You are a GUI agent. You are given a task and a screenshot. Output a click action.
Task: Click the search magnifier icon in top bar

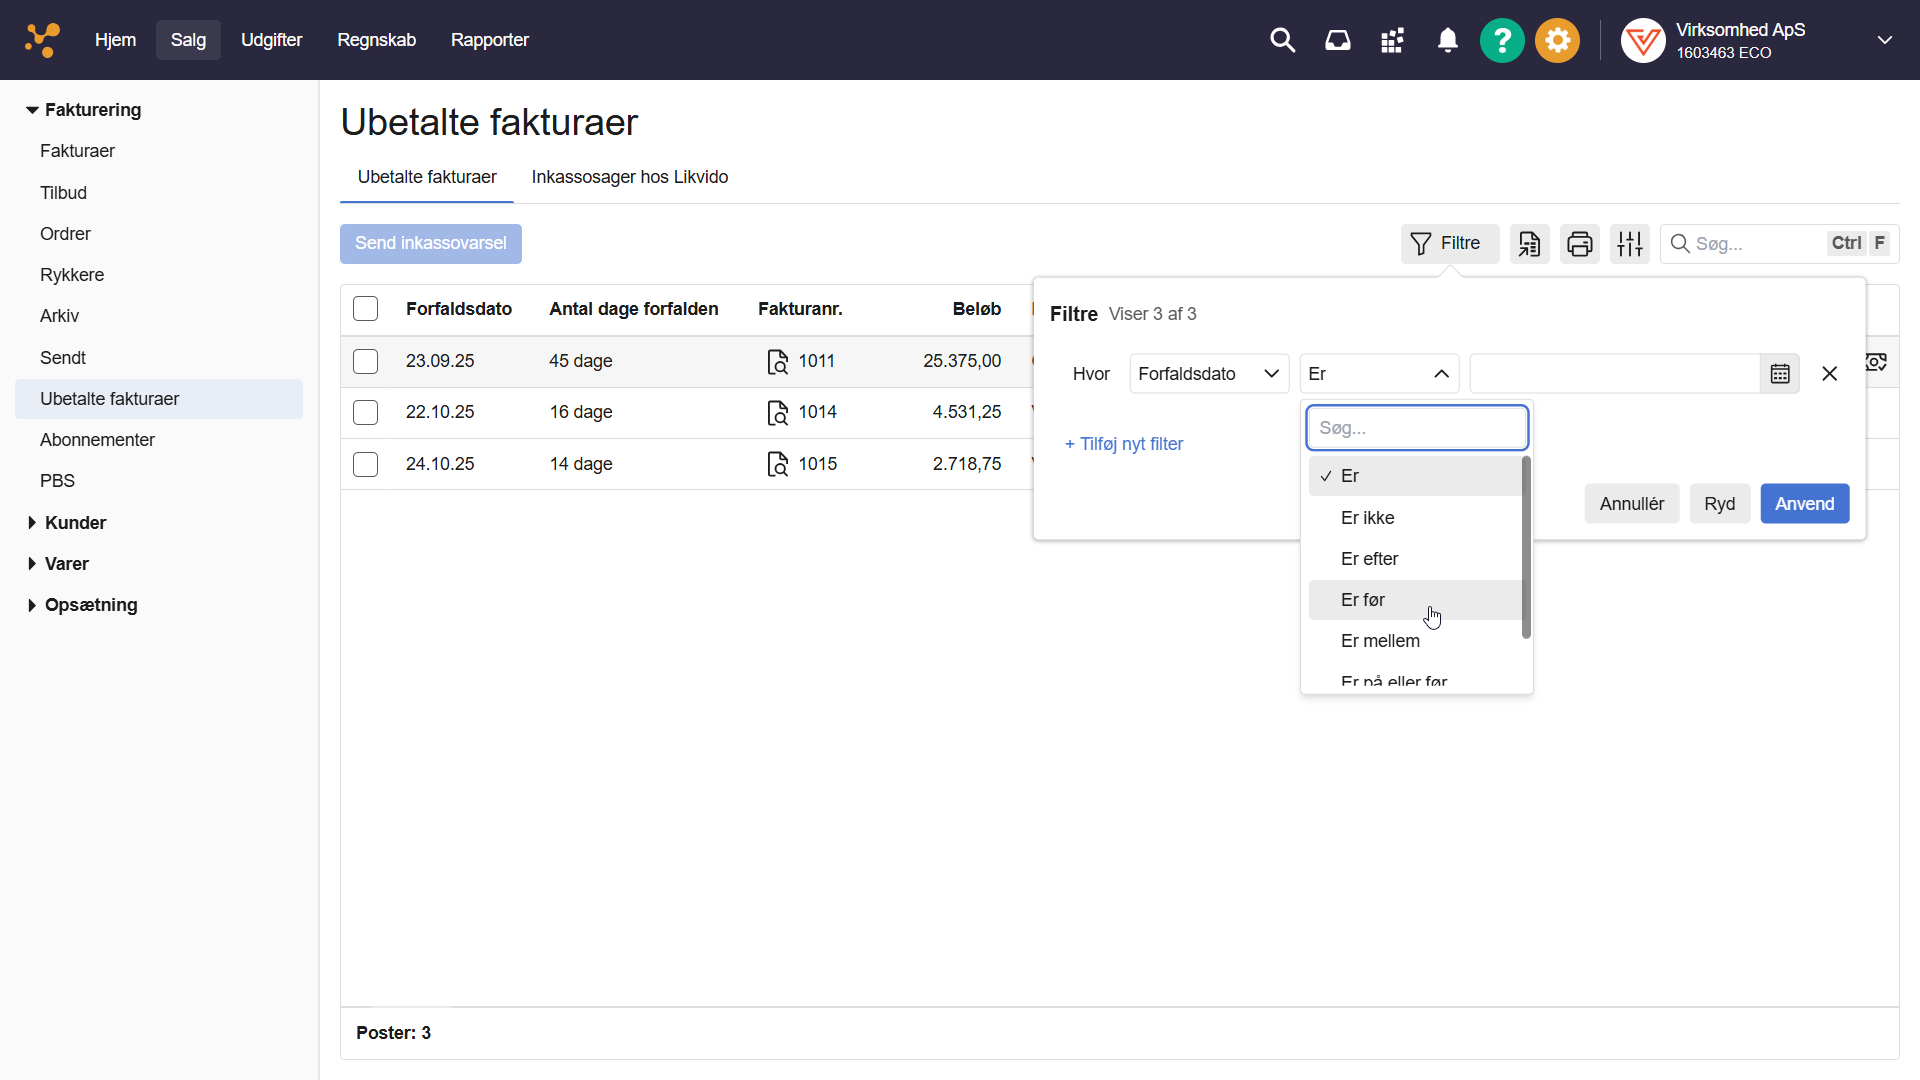coord(1282,40)
